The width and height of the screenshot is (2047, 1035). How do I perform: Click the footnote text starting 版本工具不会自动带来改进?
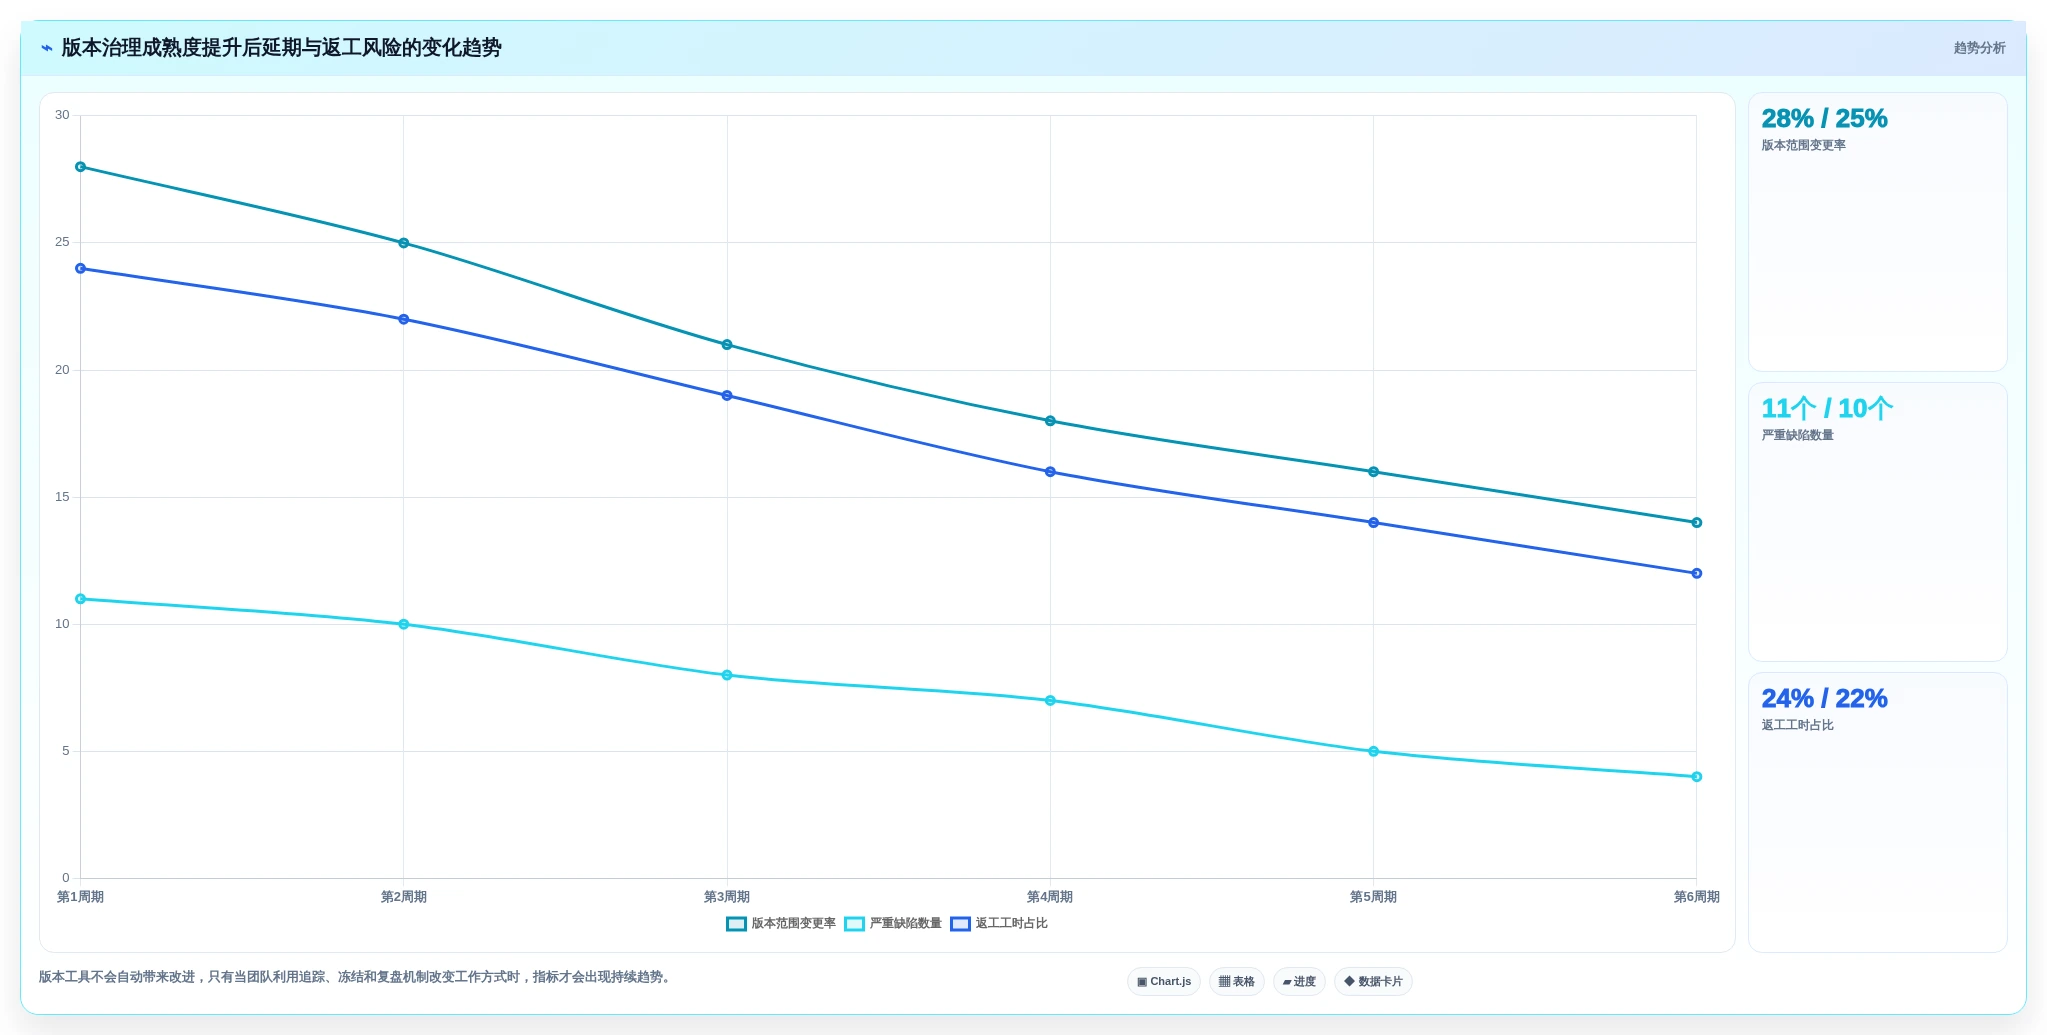tap(357, 977)
